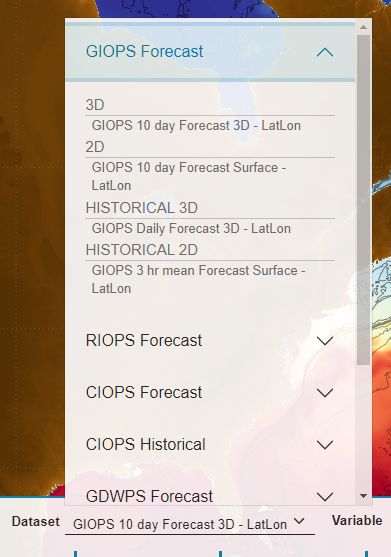Collapse the GIOPS Forecast section header
The height and width of the screenshot is (557, 391).
(x=210, y=52)
